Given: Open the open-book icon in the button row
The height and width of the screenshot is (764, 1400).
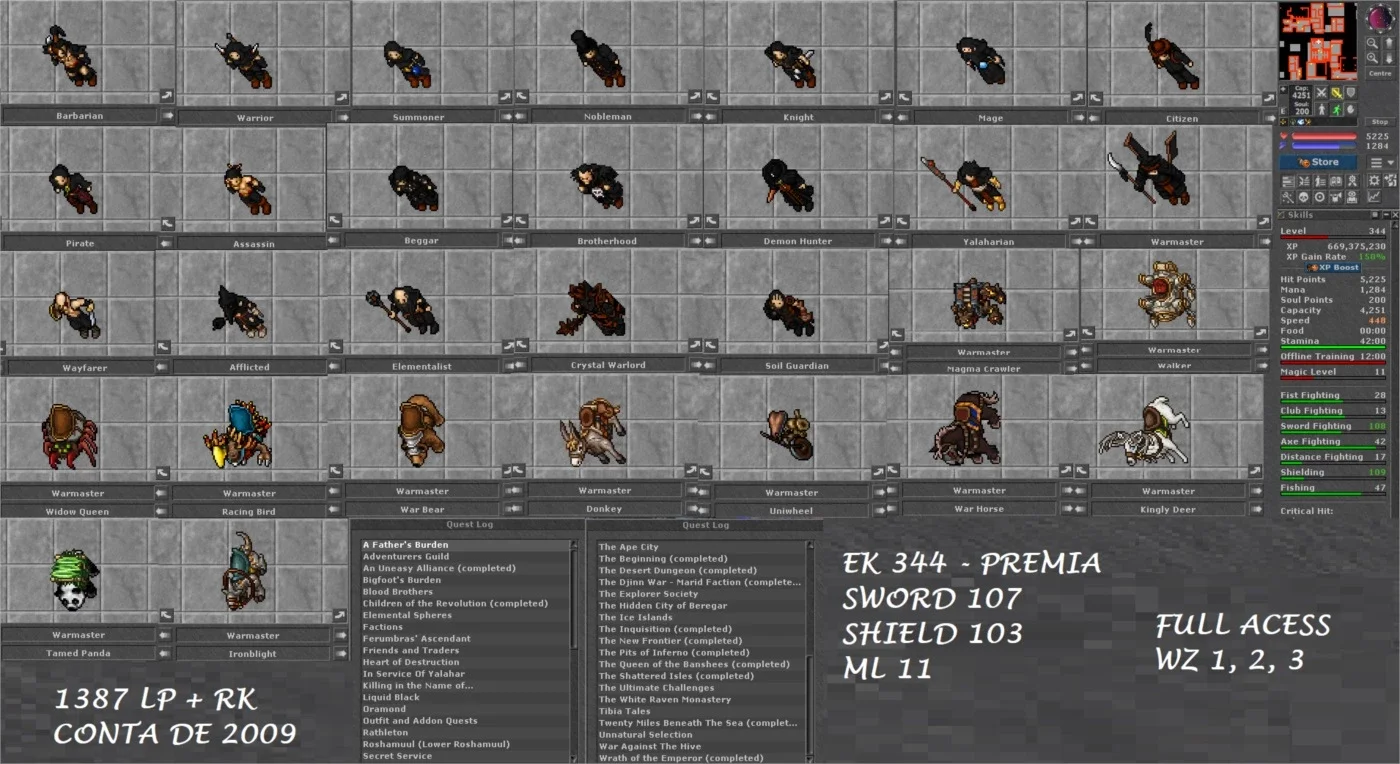Looking at the screenshot, I should 1336,181.
